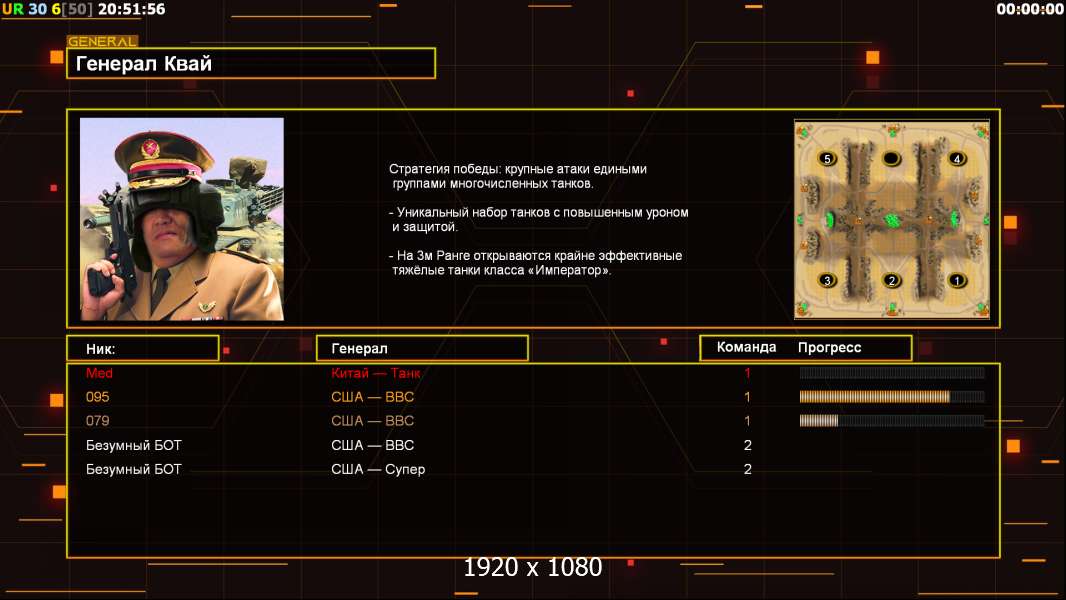Click the "Уникальный набор танков" description line
This screenshot has height=600, width=1066.
[x=538, y=219]
